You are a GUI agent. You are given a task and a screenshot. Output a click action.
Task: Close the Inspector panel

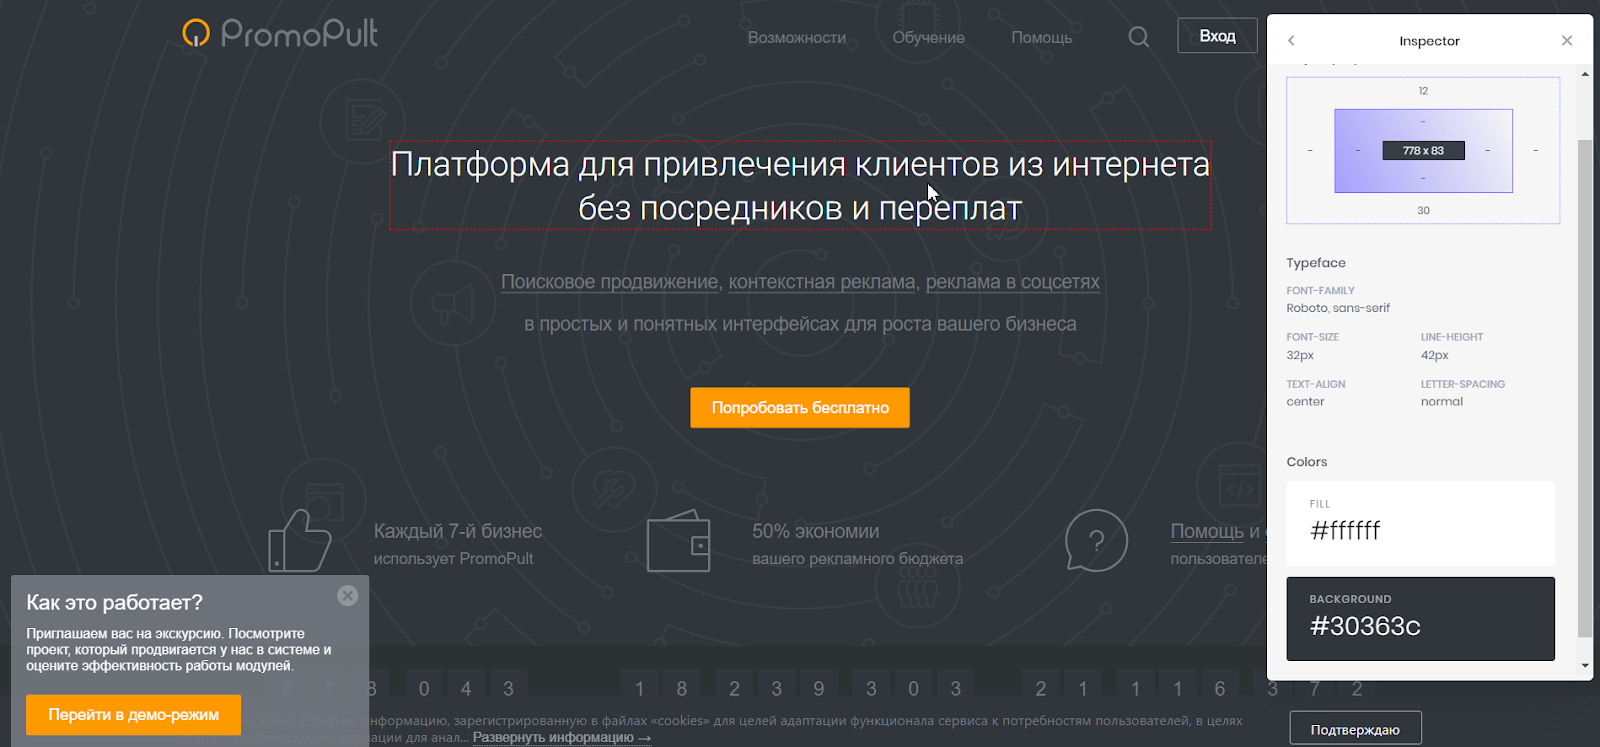1567,41
